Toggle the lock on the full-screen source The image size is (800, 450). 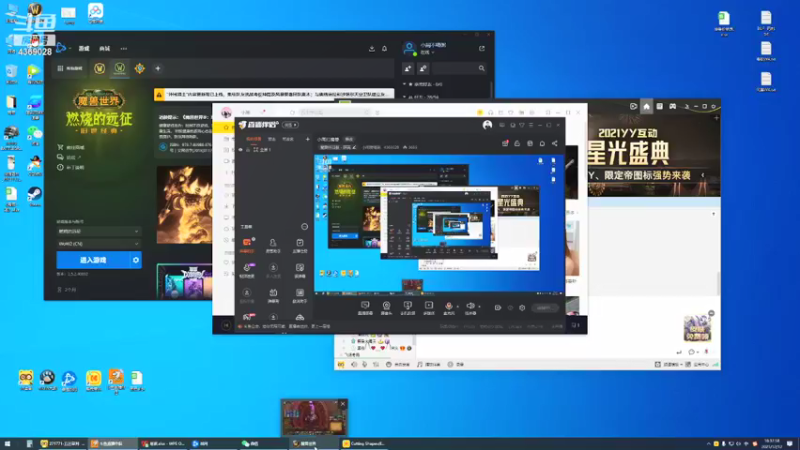pyautogui.click(x=248, y=150)
